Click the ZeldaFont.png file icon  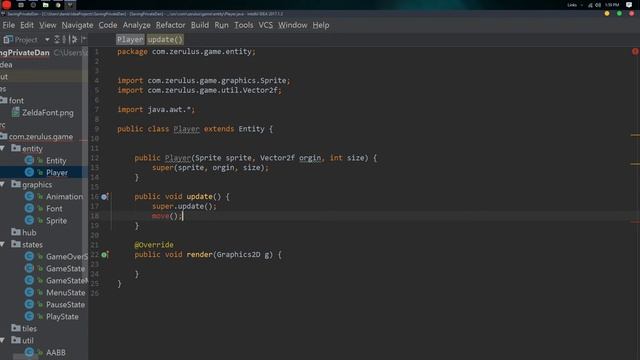coord(16,112)
